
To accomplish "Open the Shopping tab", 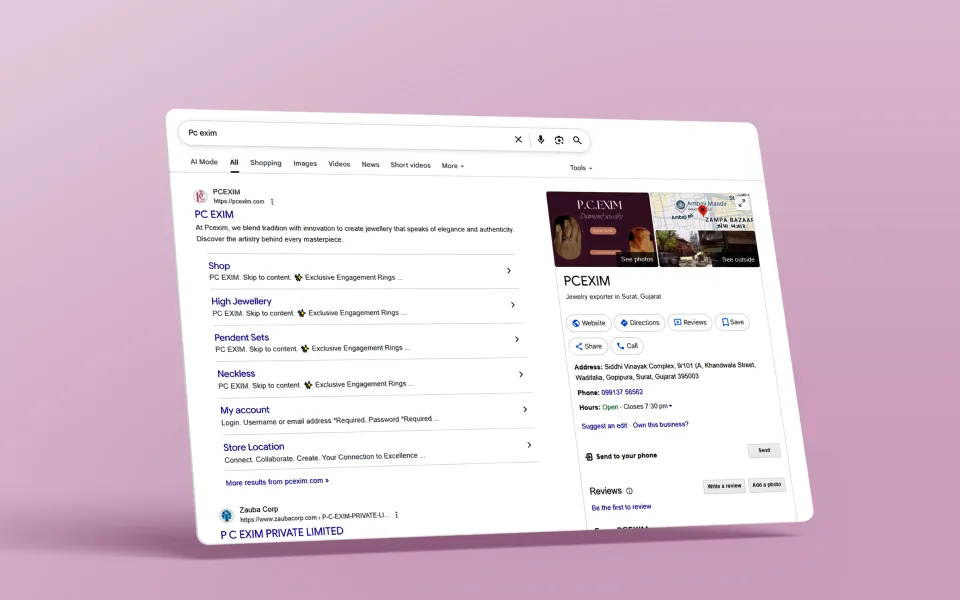I will tap(266, 163).
